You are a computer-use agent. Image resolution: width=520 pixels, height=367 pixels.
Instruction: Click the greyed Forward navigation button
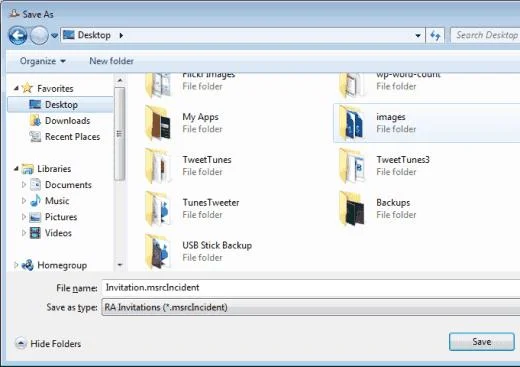click(39, 35)
